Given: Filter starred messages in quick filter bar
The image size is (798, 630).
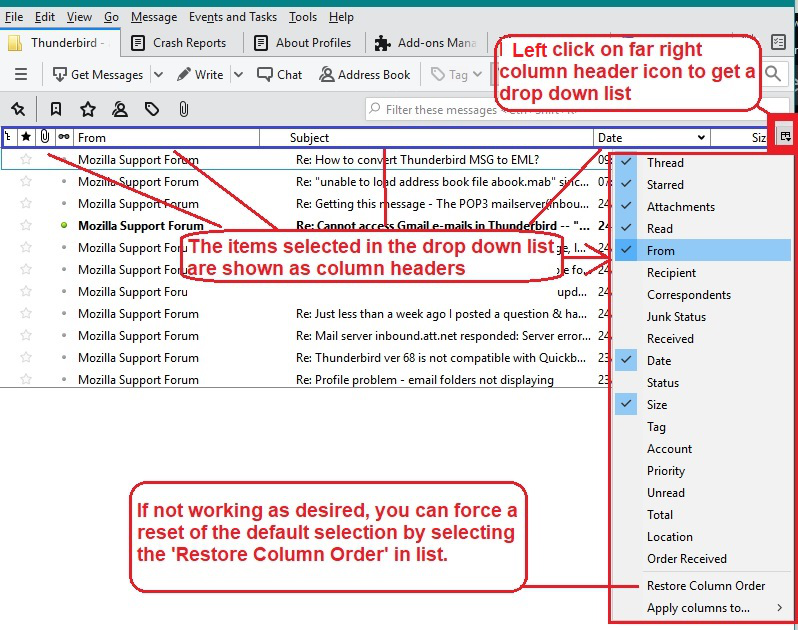Looking at the screenshot, I should [88, 109].
